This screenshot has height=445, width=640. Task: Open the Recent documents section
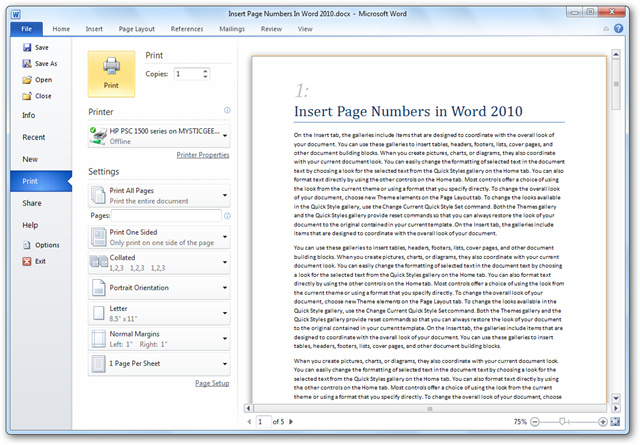(x=41, y=138)
